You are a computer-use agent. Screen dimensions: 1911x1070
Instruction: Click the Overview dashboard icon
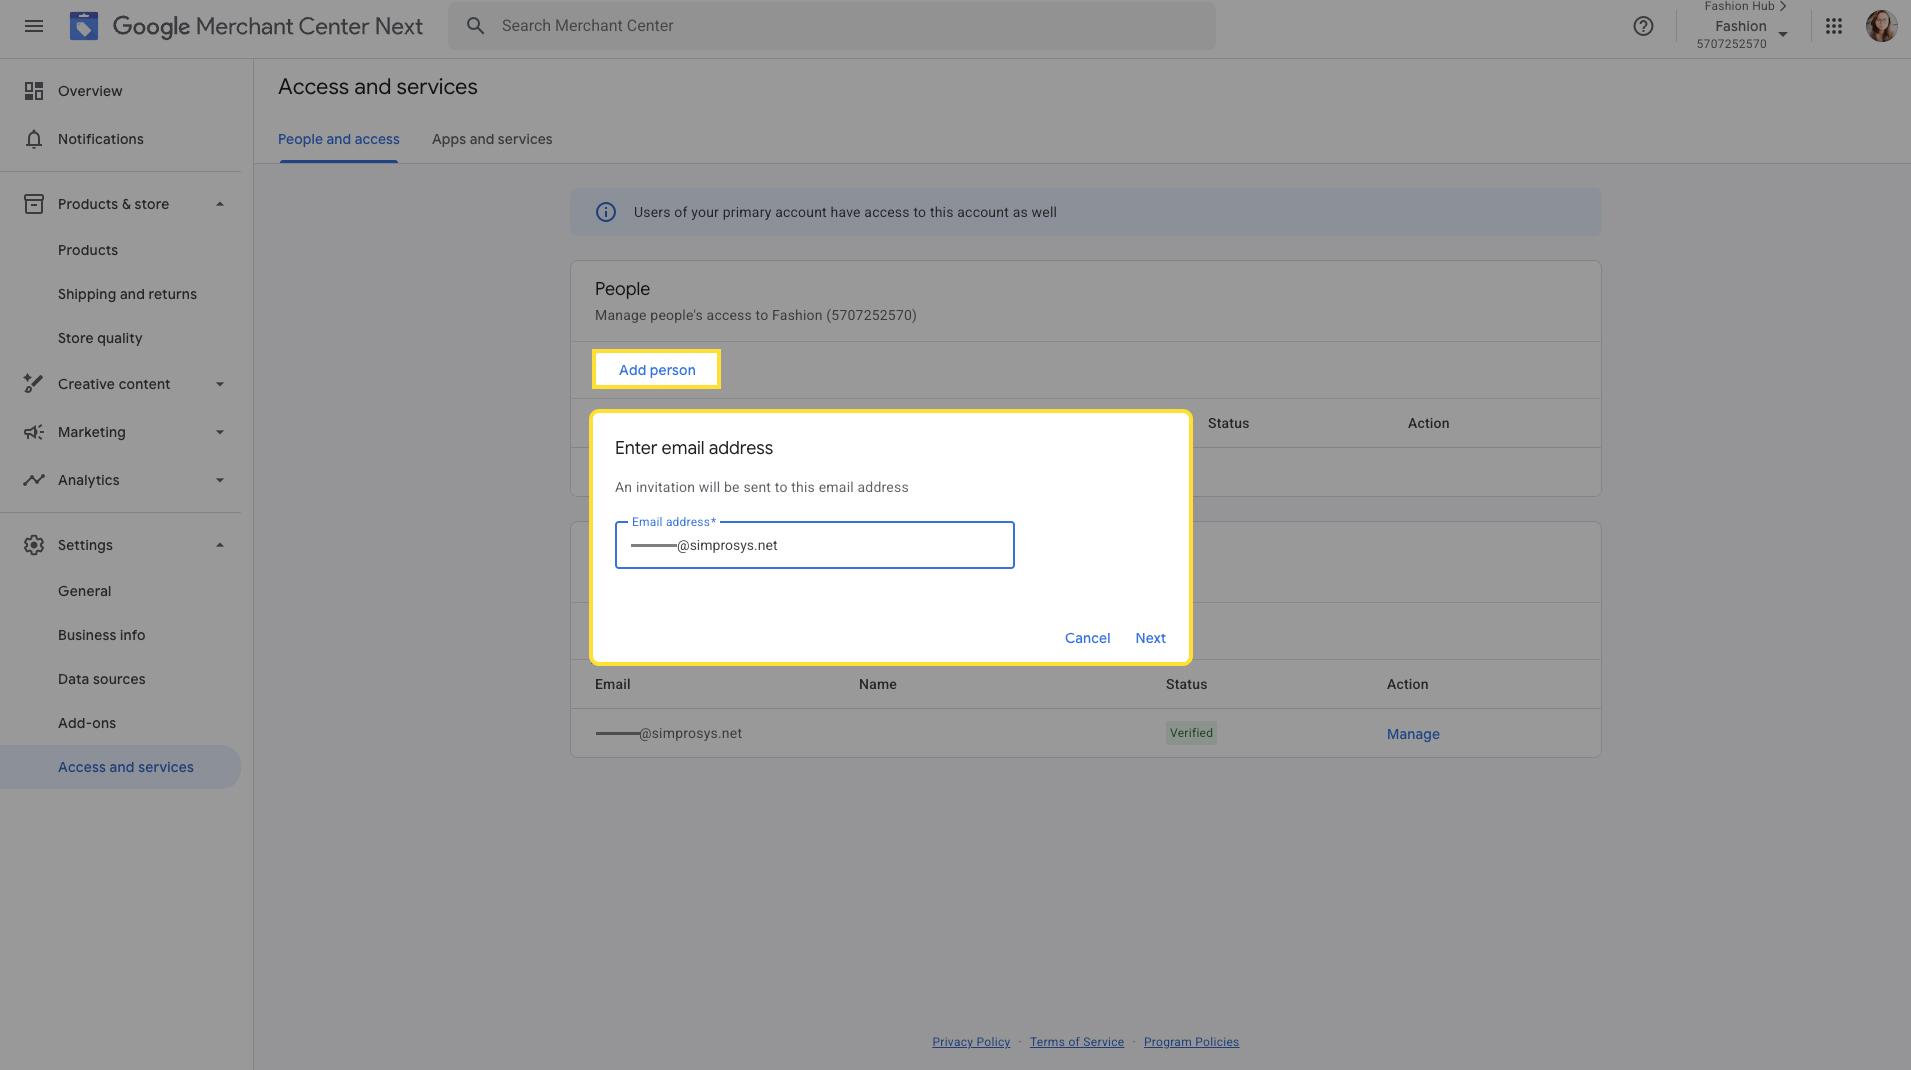34,91
